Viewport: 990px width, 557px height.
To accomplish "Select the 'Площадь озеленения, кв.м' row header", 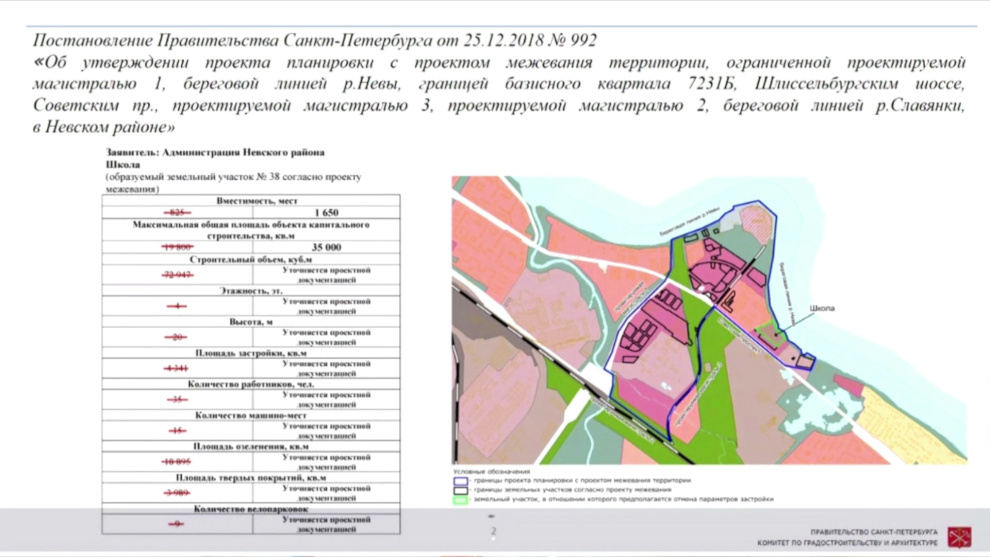I will point(251,446).
